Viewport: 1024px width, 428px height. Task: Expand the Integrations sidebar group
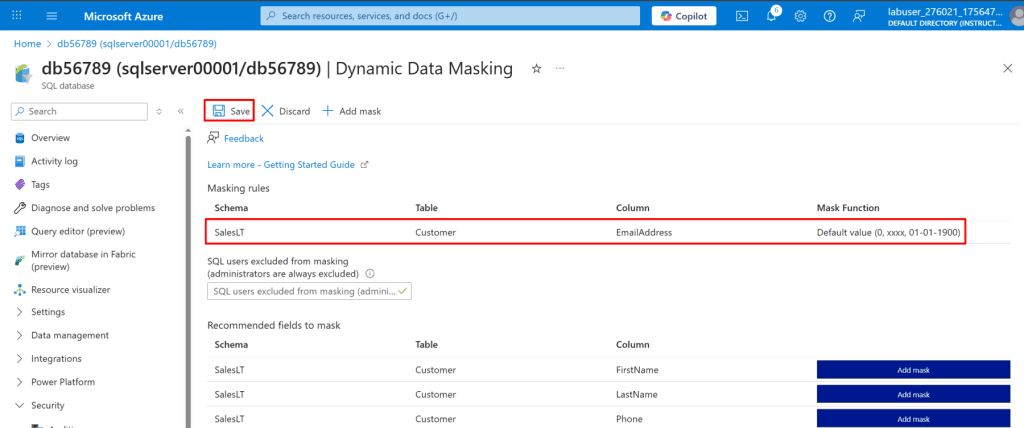[56, 358]
